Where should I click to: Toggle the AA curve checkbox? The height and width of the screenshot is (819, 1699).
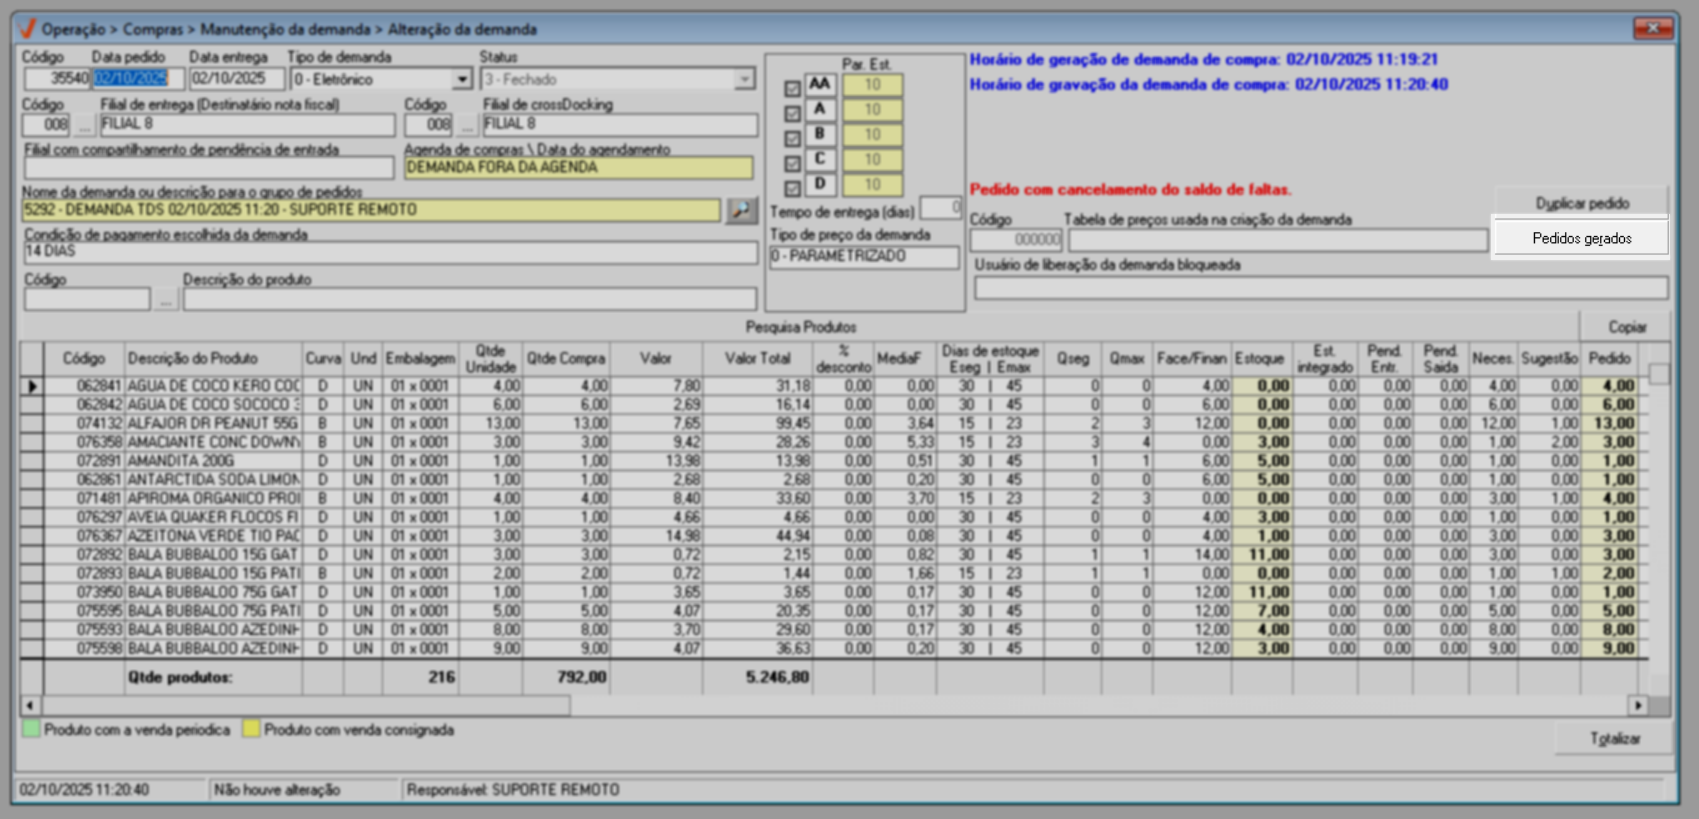tap(792, 89)
